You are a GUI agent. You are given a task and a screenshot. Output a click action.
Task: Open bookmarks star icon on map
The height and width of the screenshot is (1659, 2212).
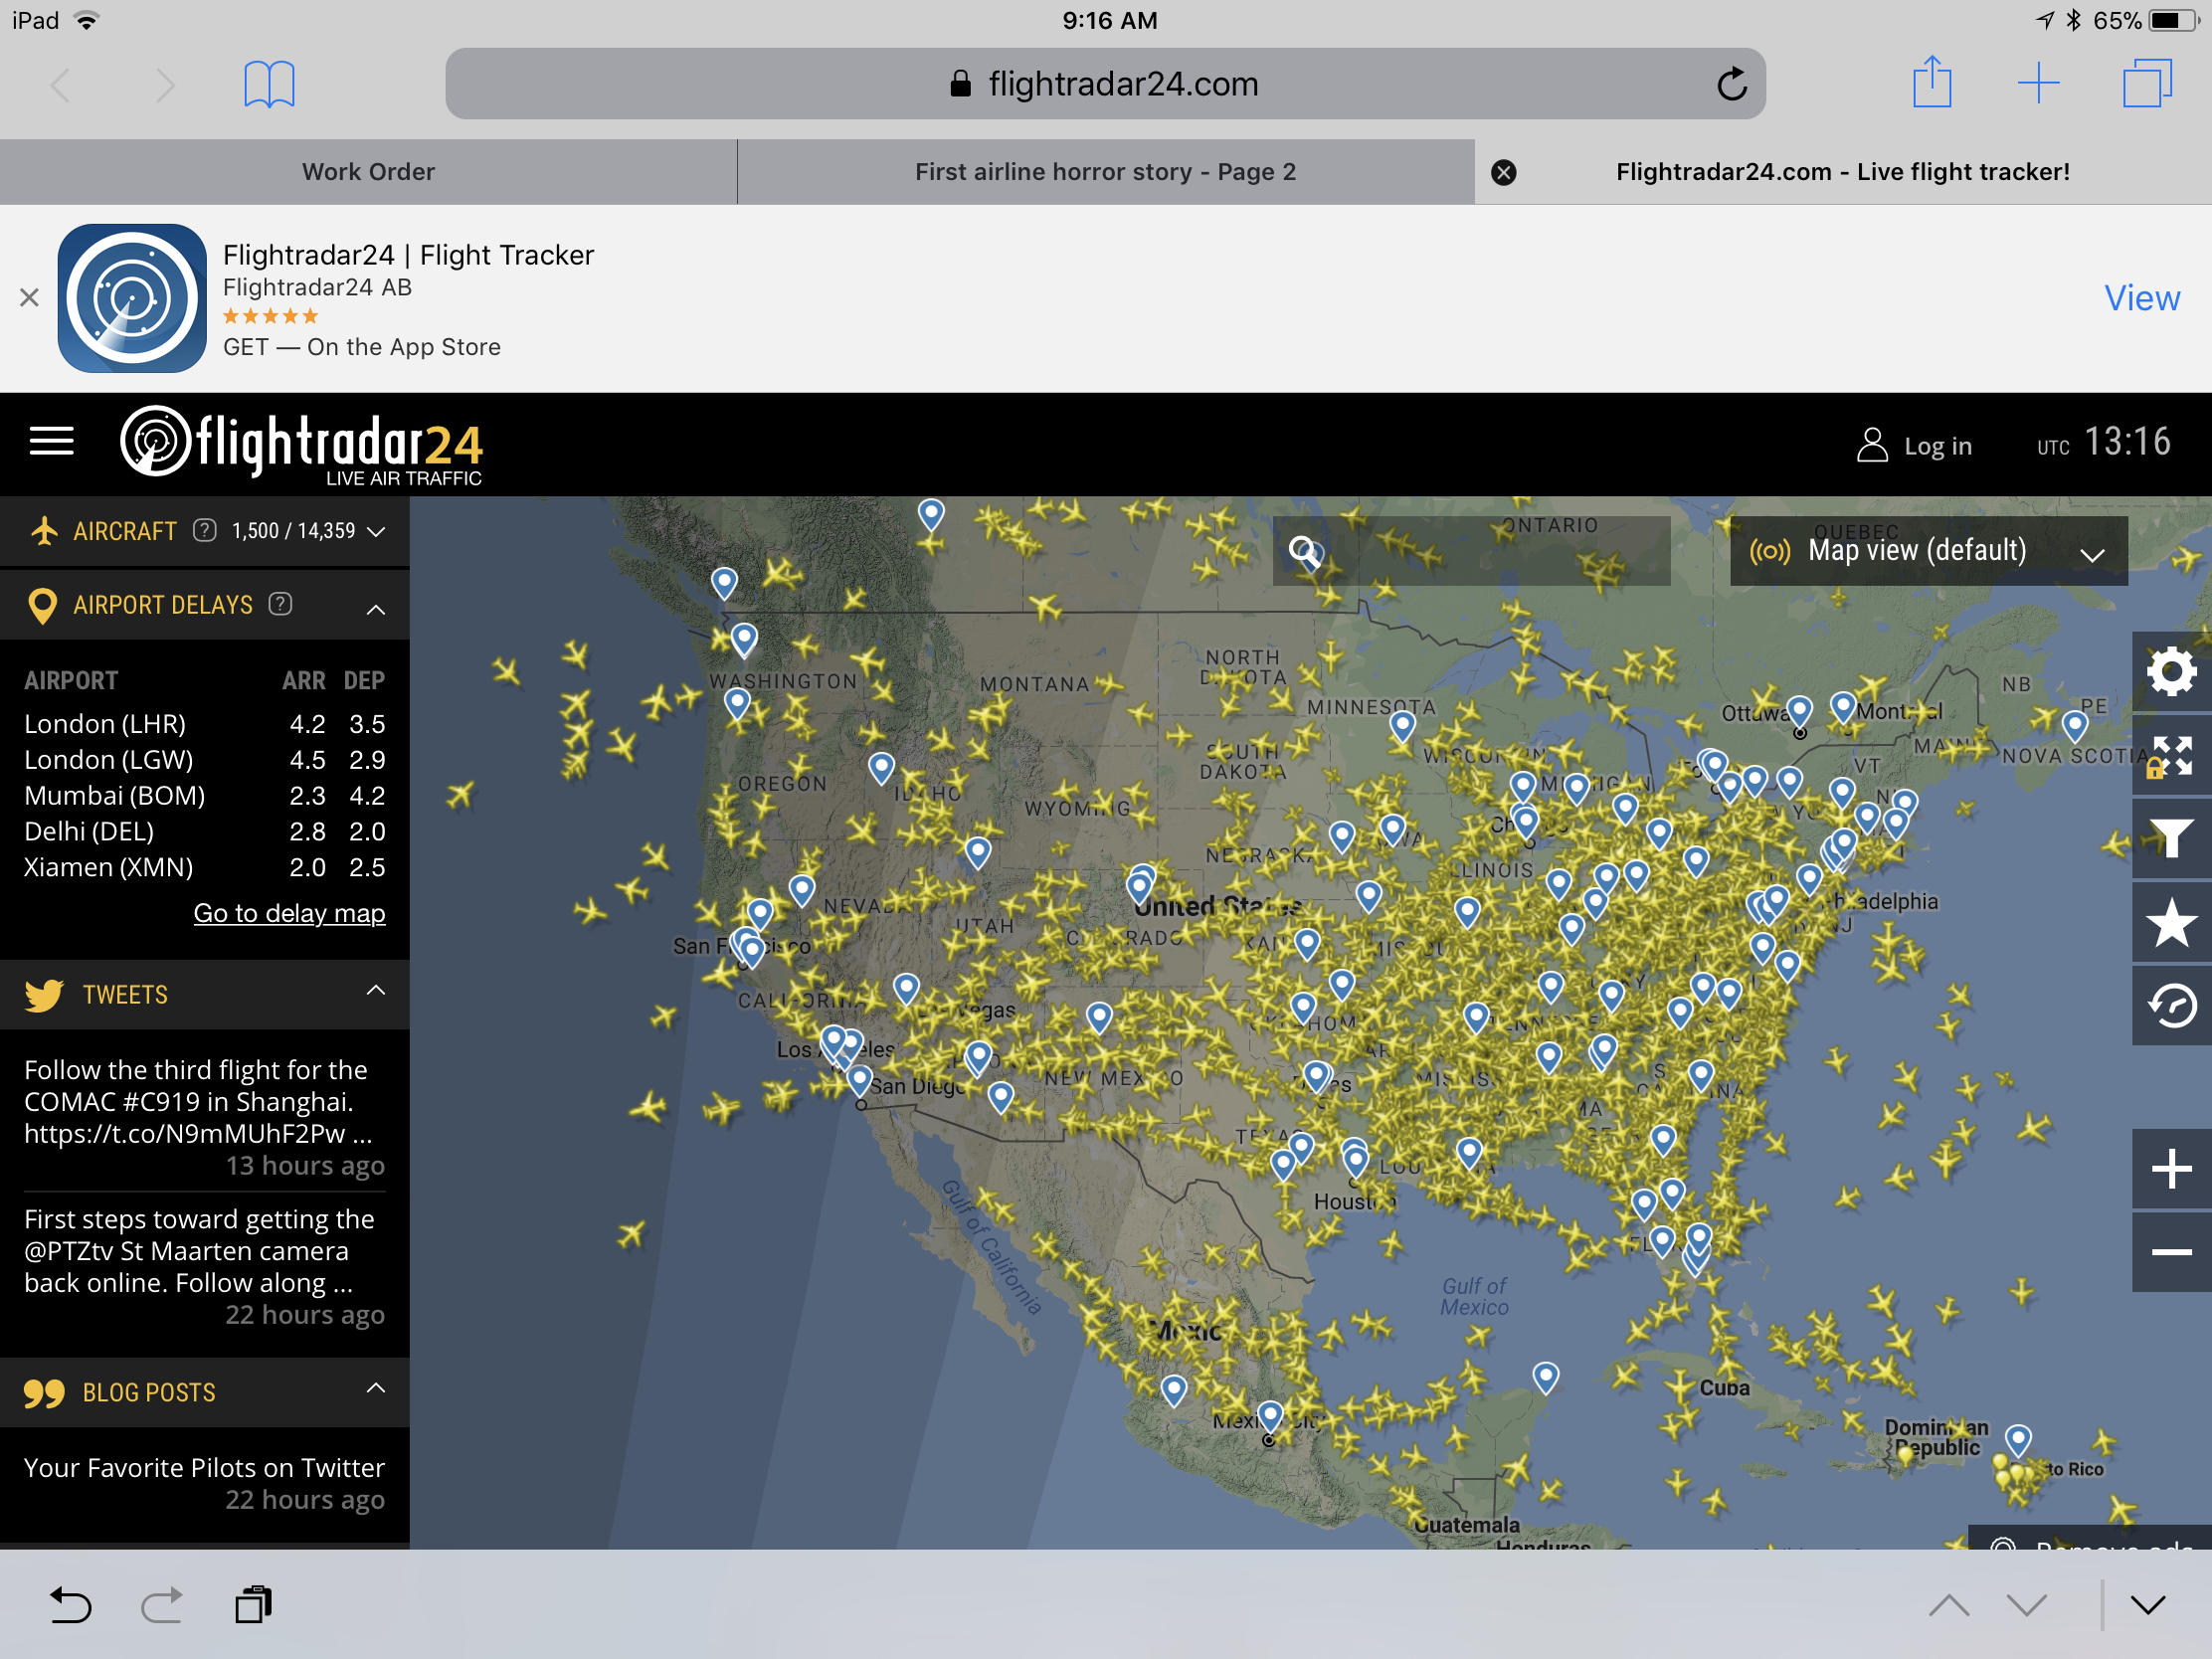pyautogui.click(x=2170, y=922)
